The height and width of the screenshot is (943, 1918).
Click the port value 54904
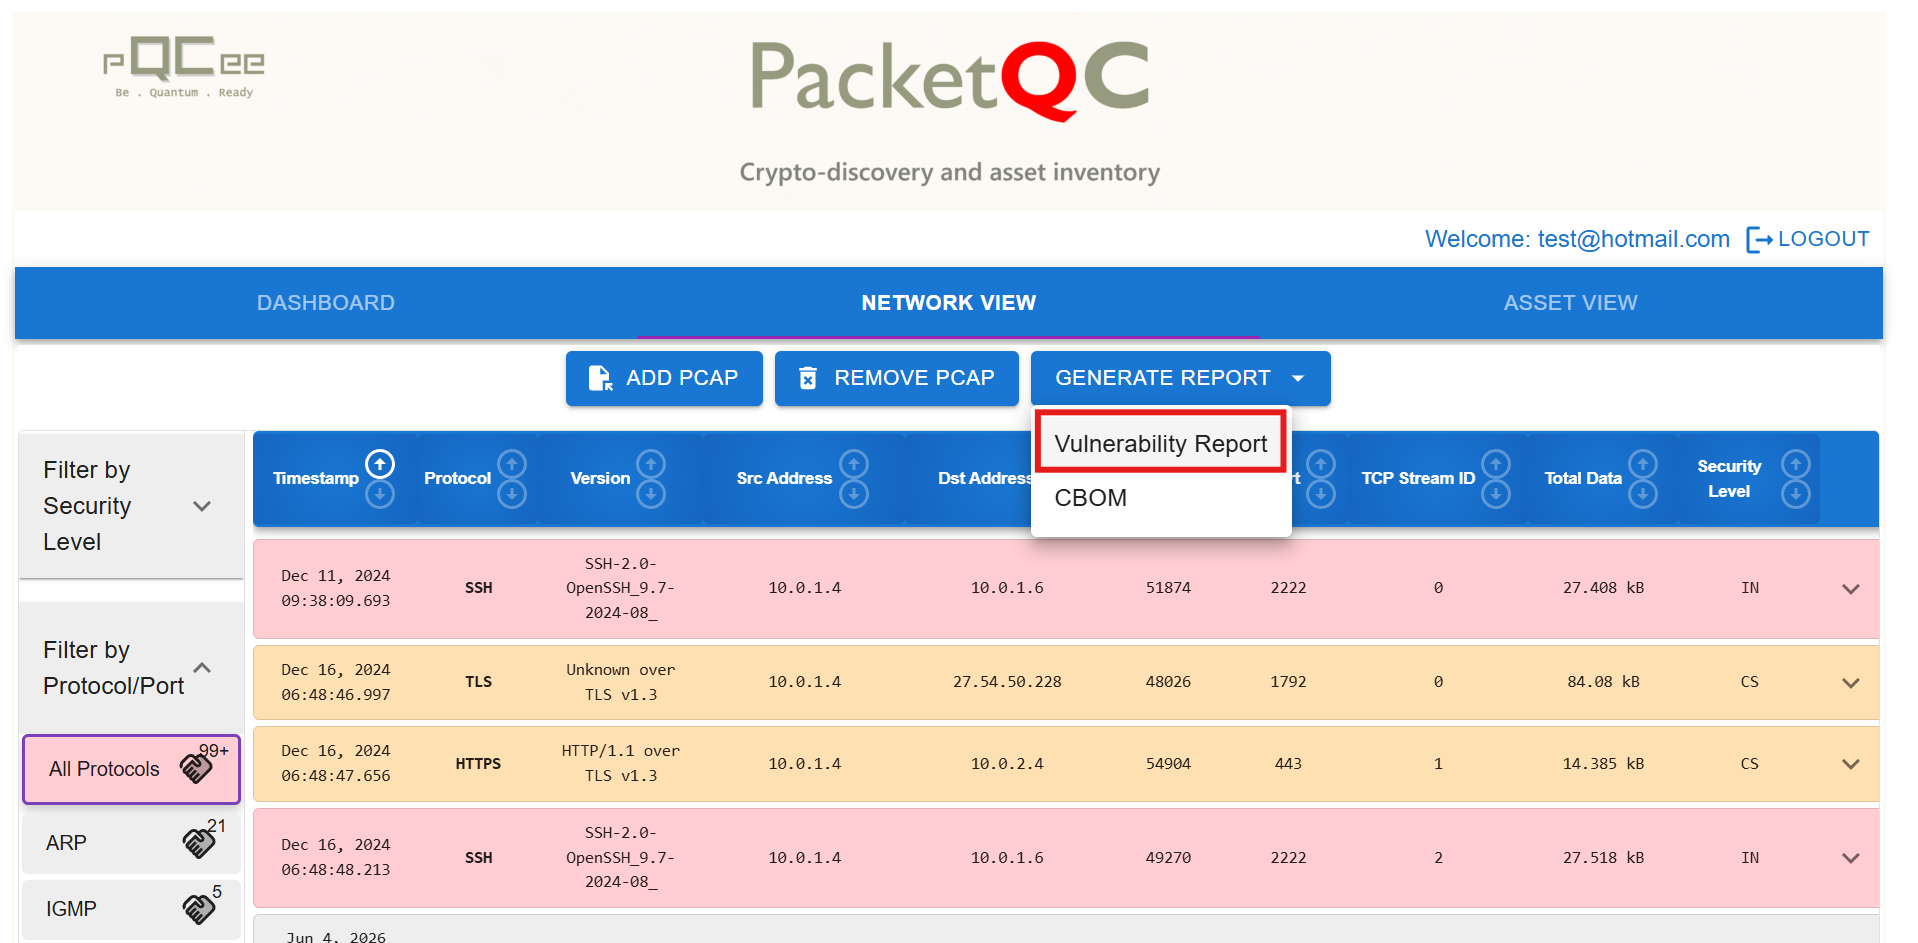(x=1168, y=764)
